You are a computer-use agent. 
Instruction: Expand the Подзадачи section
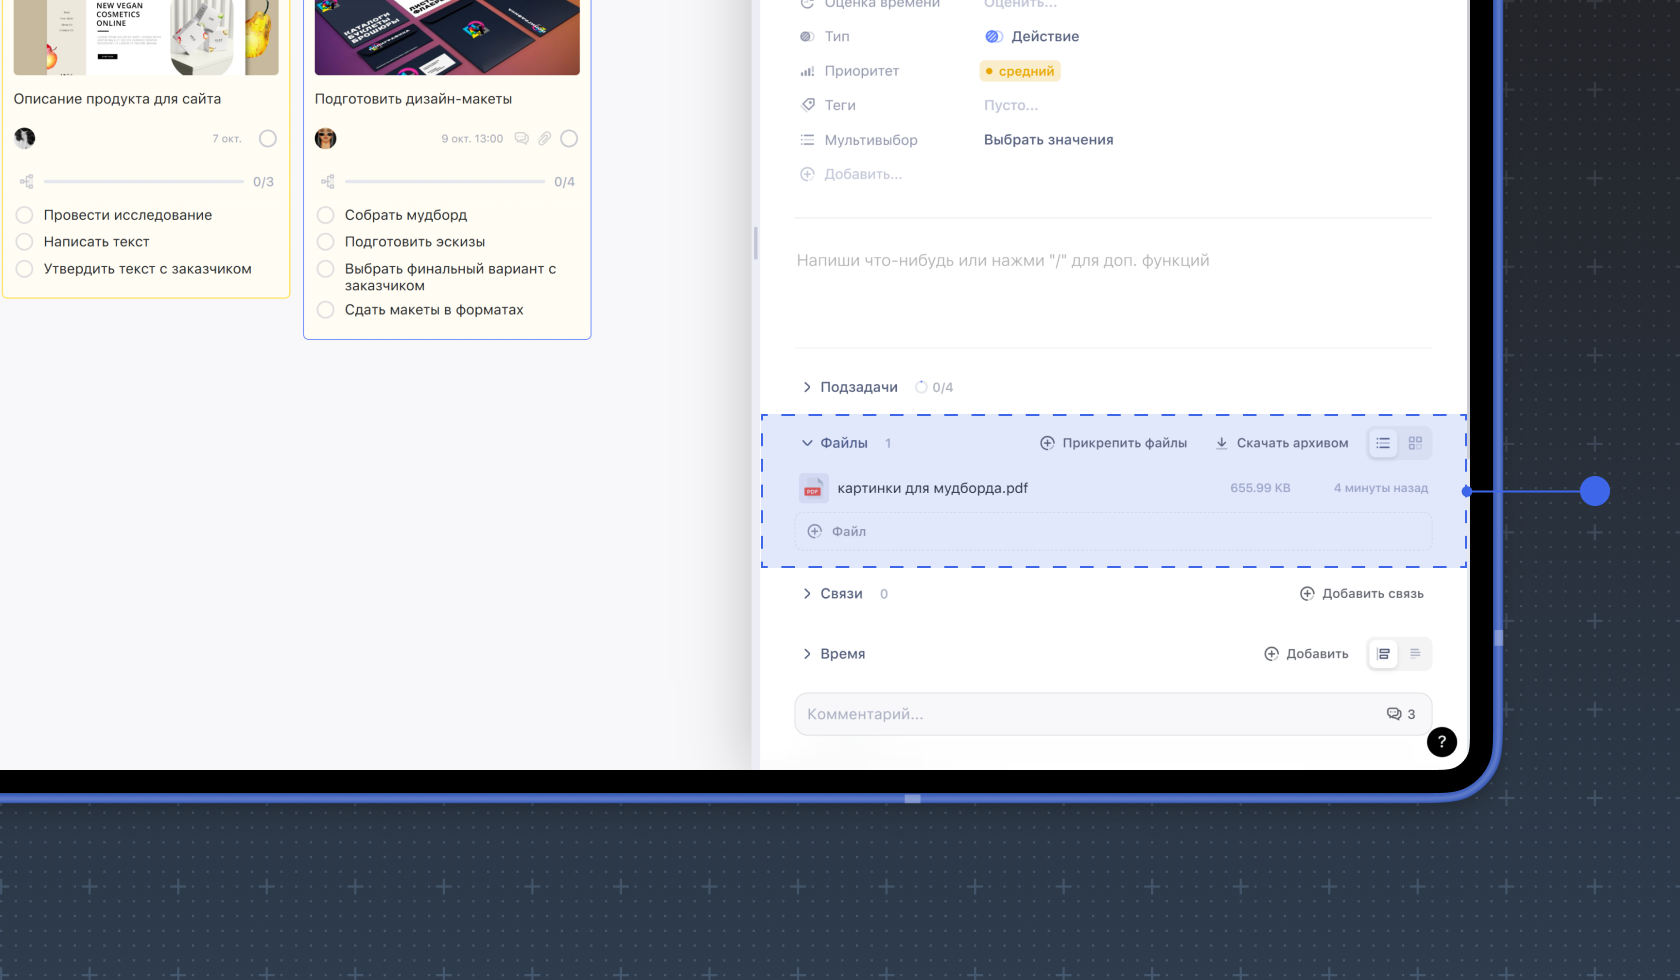point(807,387)
